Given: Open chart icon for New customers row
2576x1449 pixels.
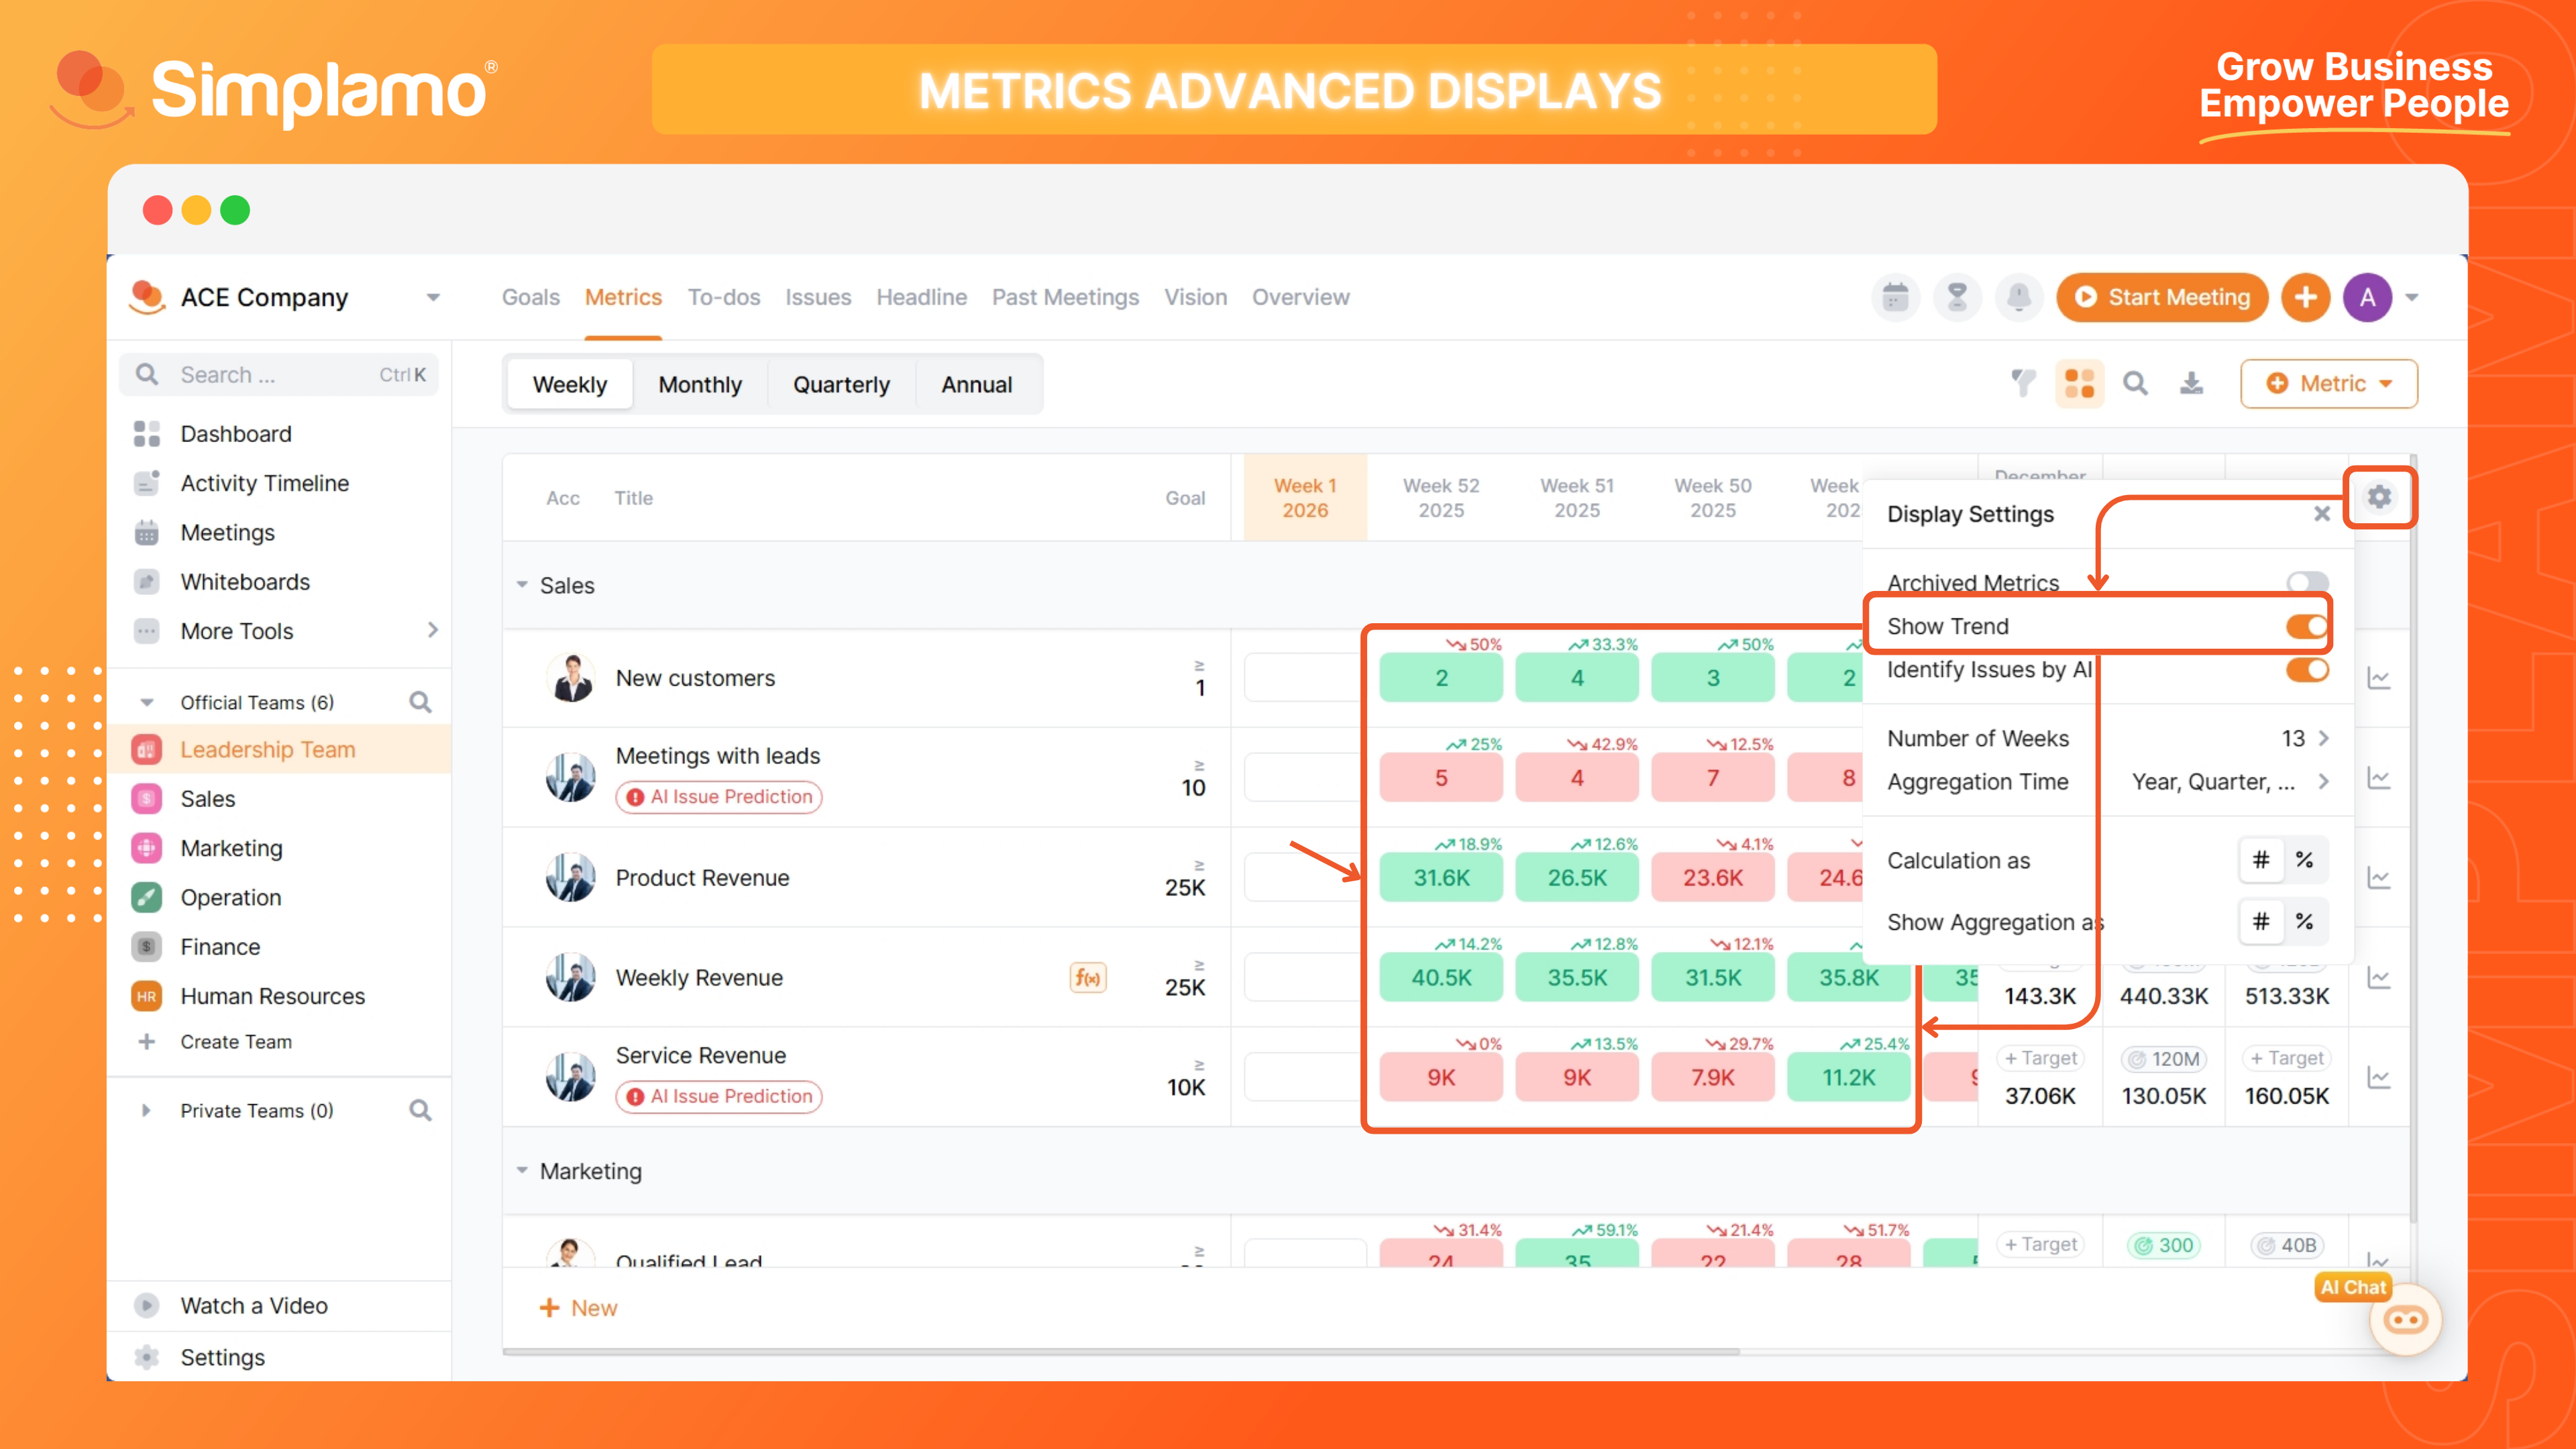Looking at the screenshot, I should 2379,678.
